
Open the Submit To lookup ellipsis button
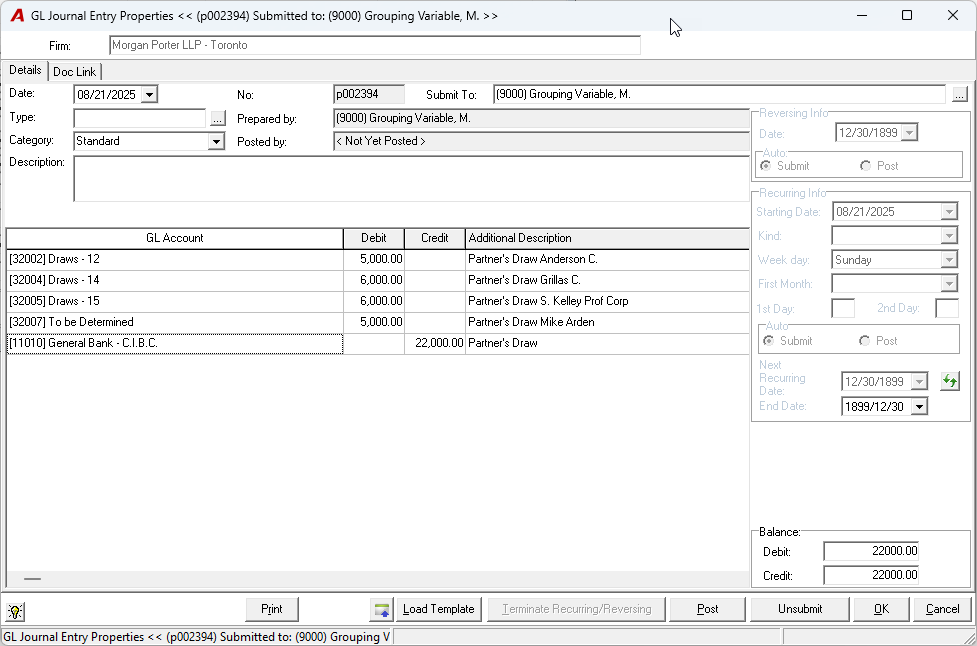tap(960, 95)
